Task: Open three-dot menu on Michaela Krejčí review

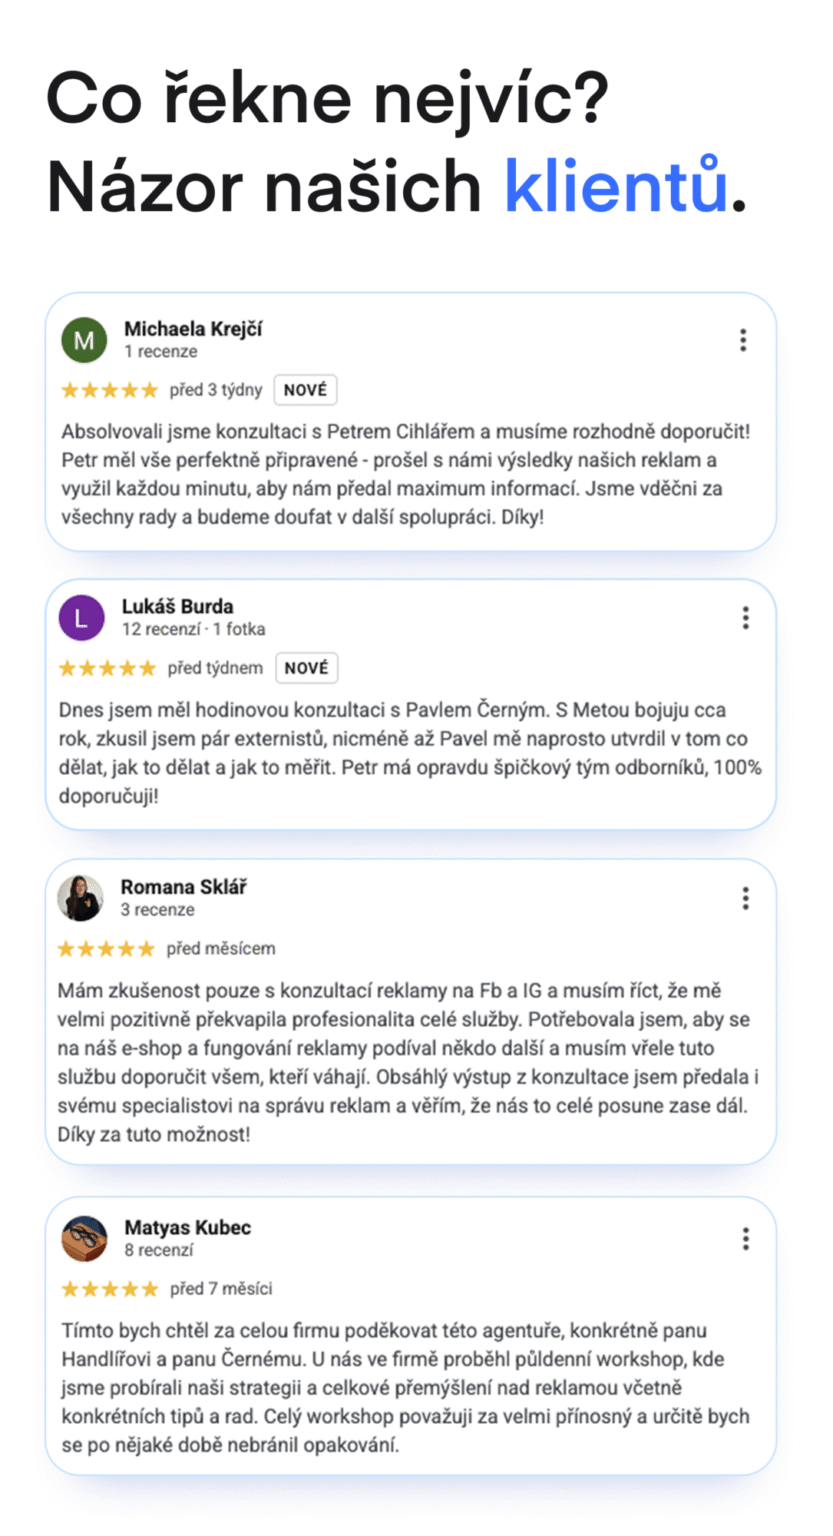Action: [x=742, y=340]
